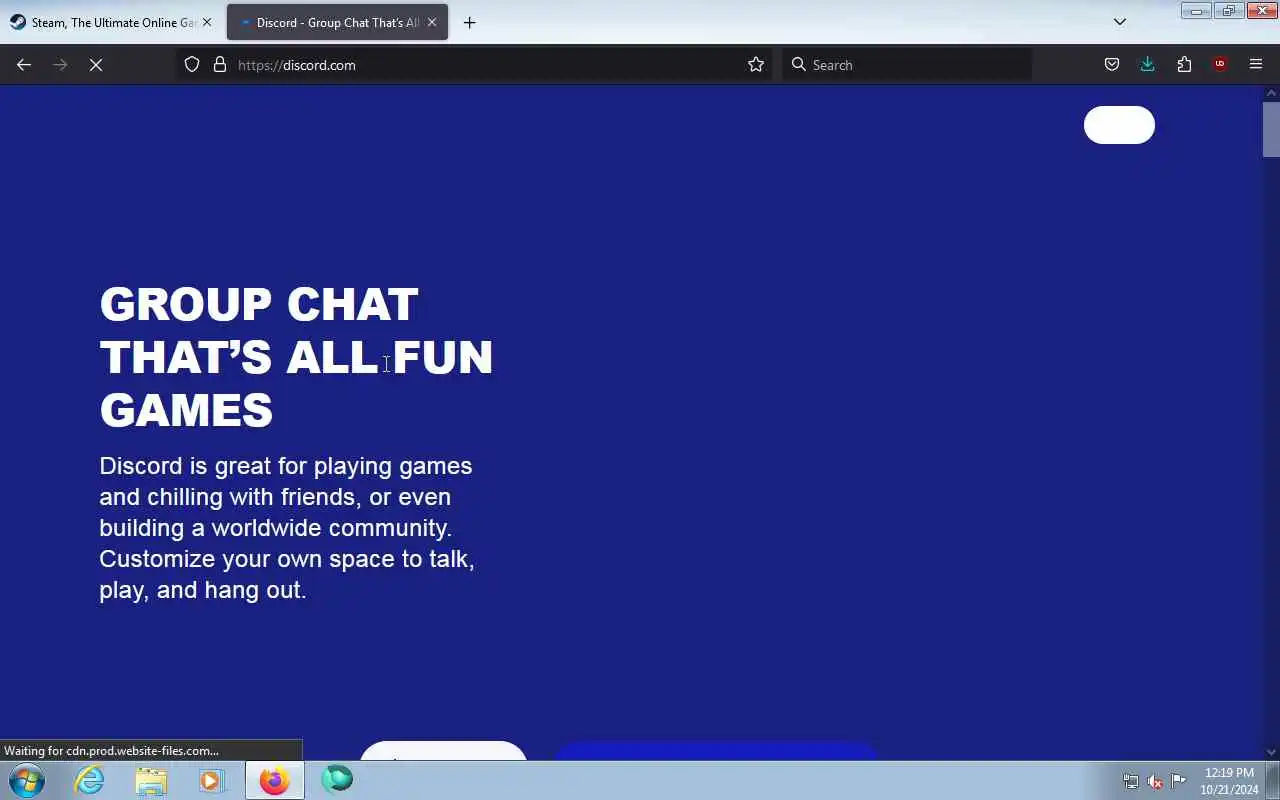
Task: Click the scrollbar down arrow
Action: point(1271,752)
